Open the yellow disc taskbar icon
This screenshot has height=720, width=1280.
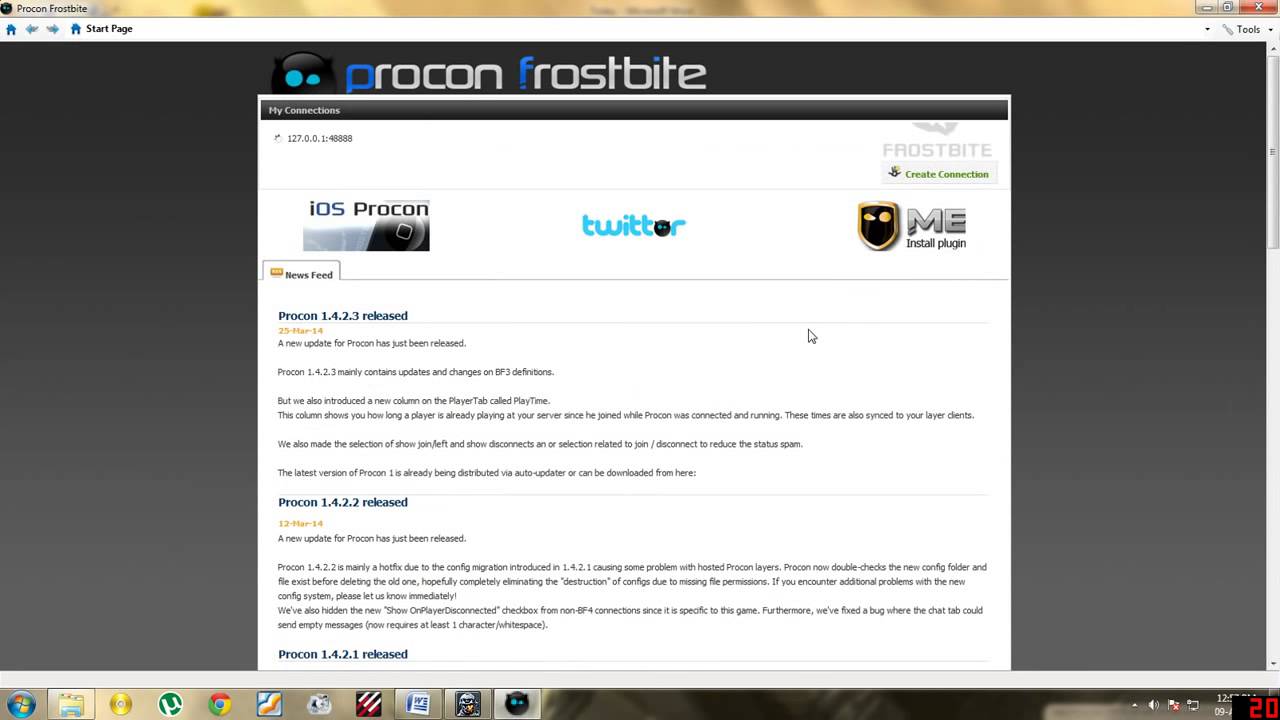(121, 705)
